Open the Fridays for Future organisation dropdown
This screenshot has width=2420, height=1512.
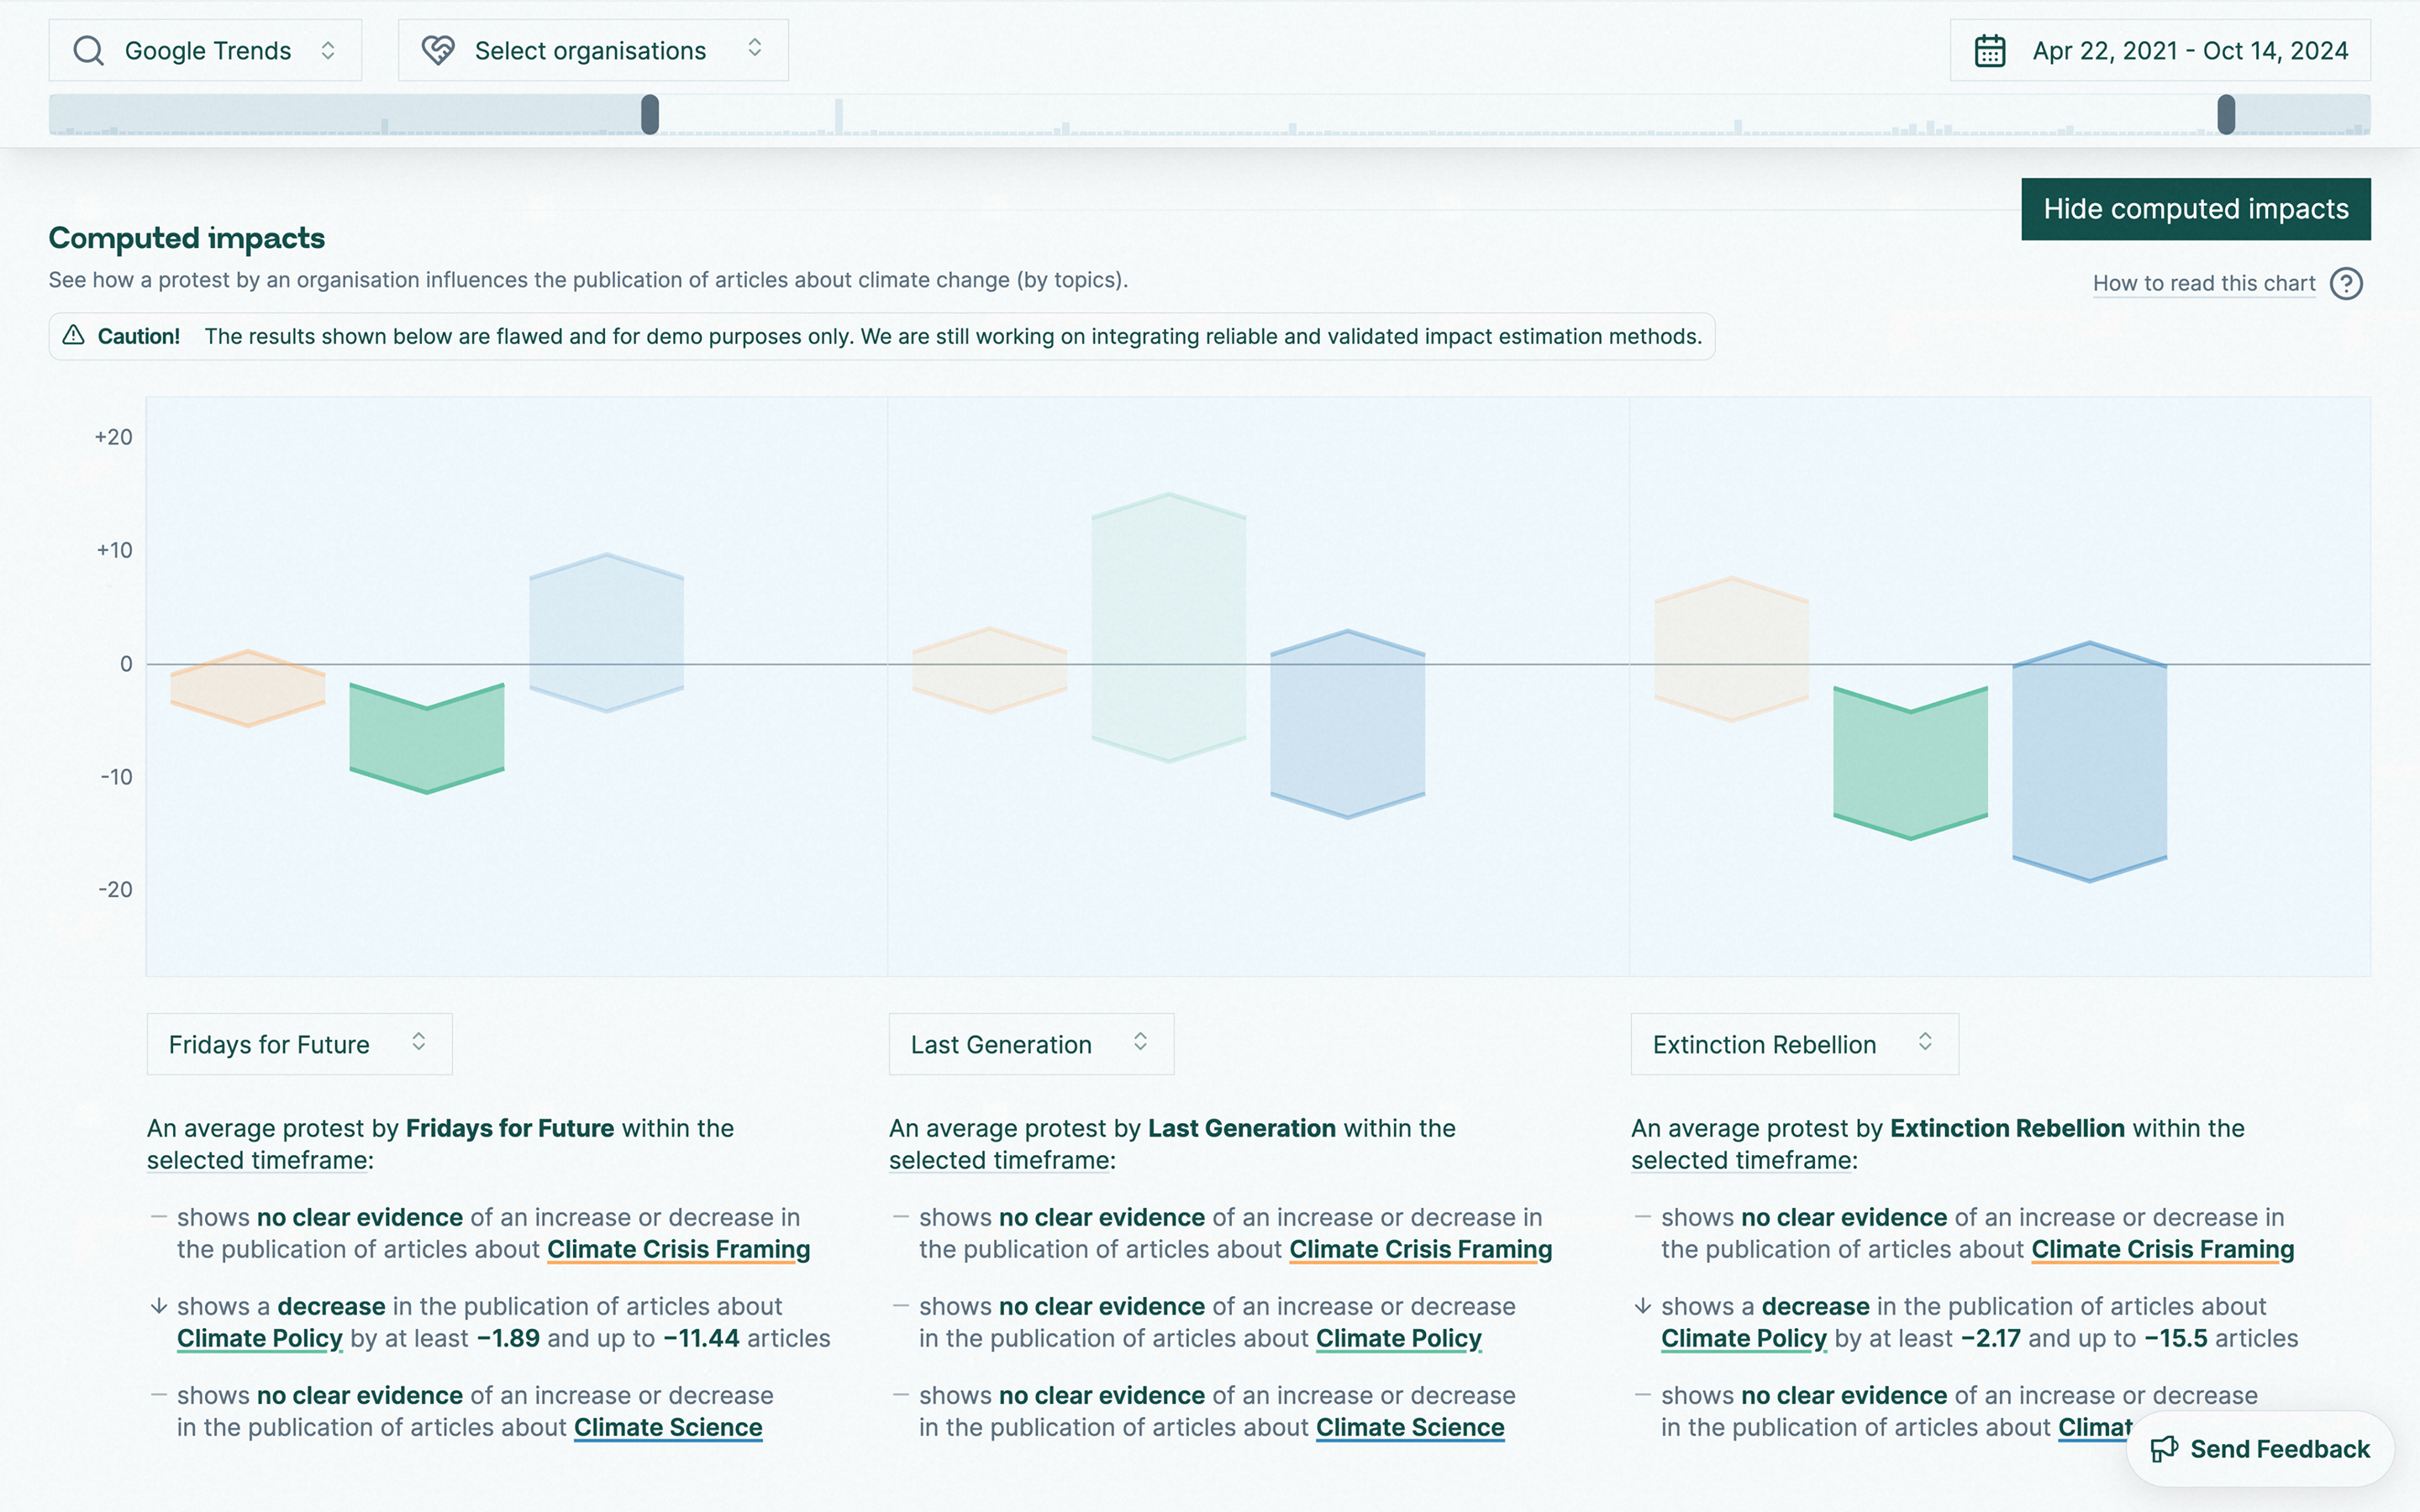click(x=299, y=1044)
